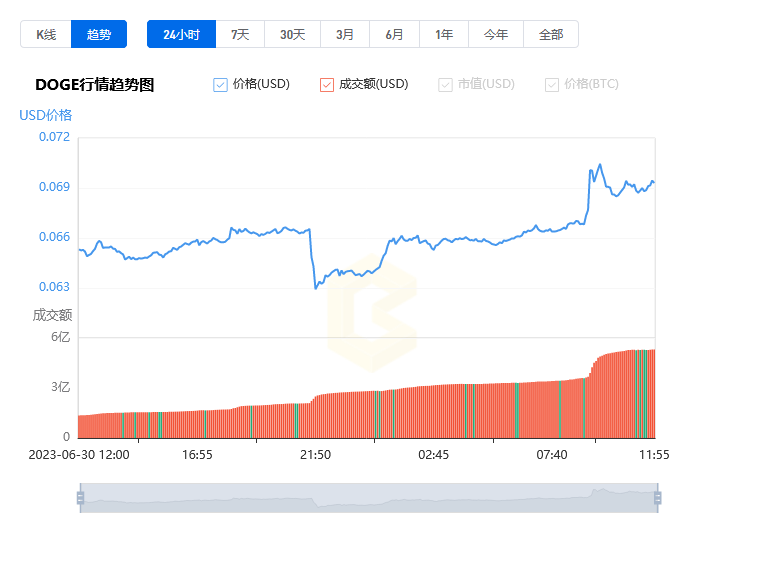780x563 pixels.
Task: Toggle the 成交额(USD) series checkbox
Action: [x=327, y=85]
